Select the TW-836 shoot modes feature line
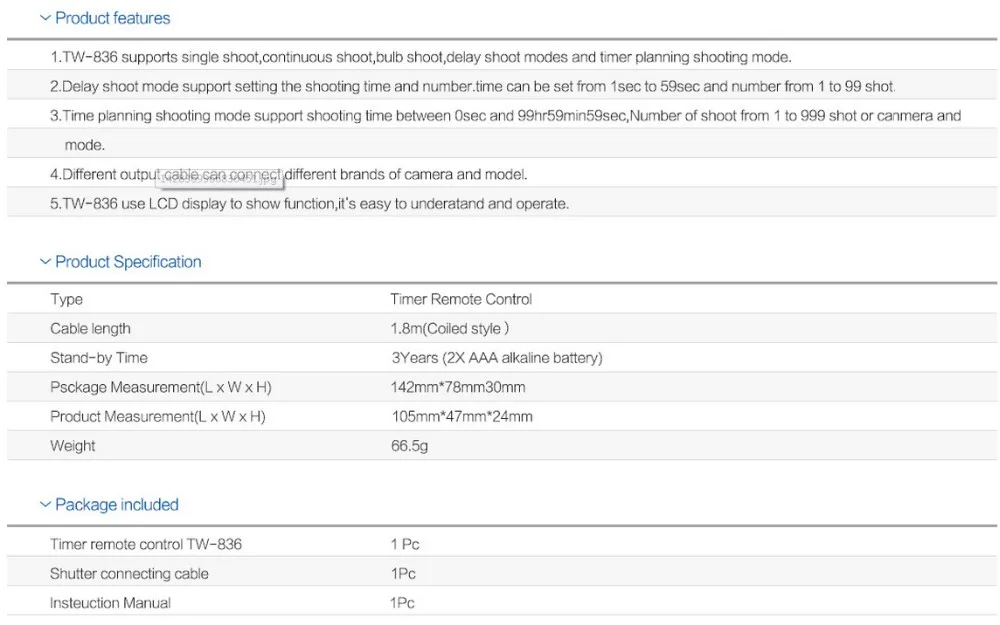 point(421,57)
